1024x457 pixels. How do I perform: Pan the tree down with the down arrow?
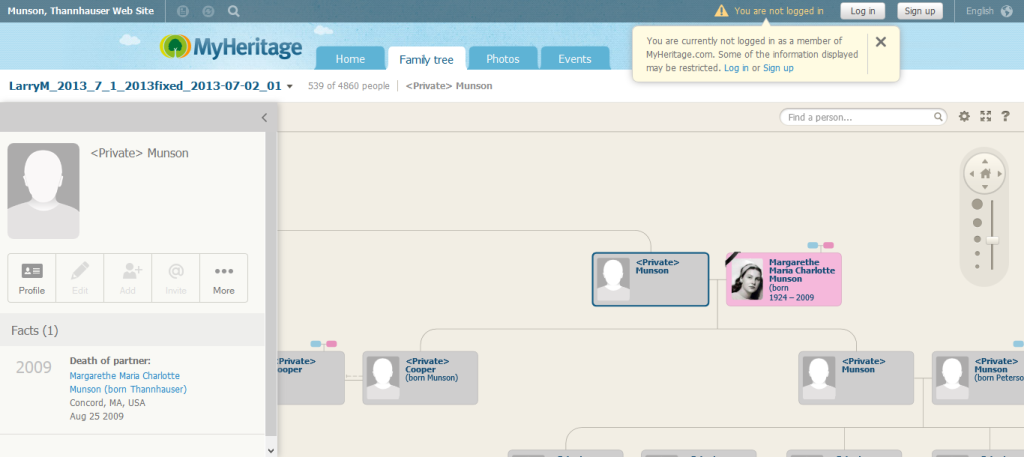click(x=985, y=187)
